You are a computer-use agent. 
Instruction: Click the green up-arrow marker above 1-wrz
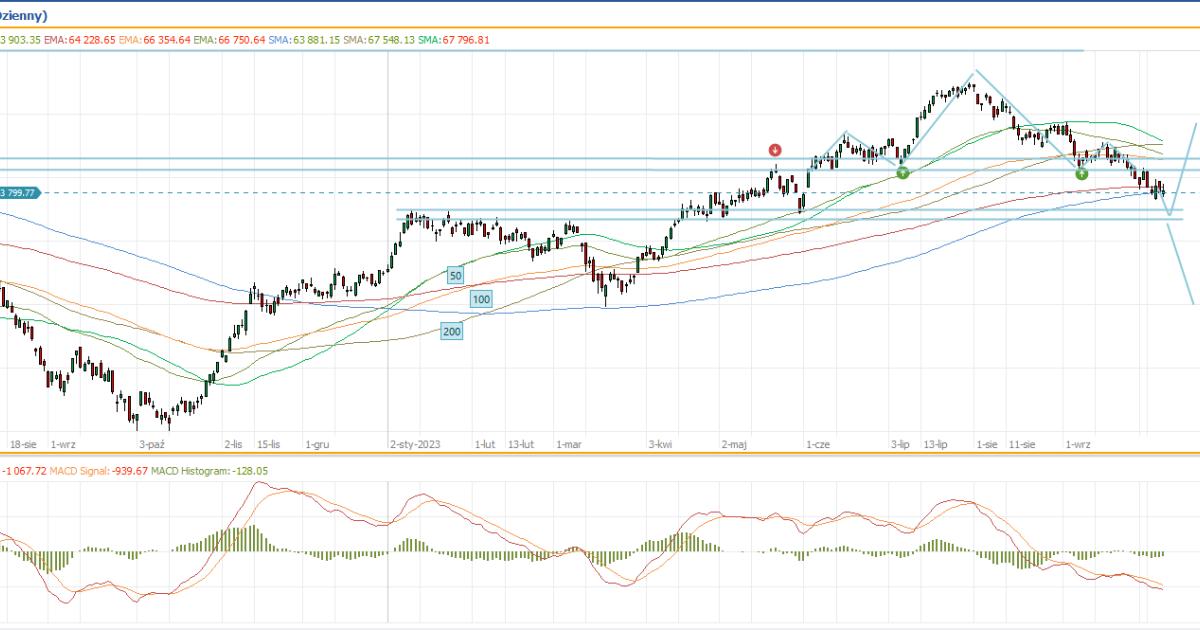coord(1081,174)
